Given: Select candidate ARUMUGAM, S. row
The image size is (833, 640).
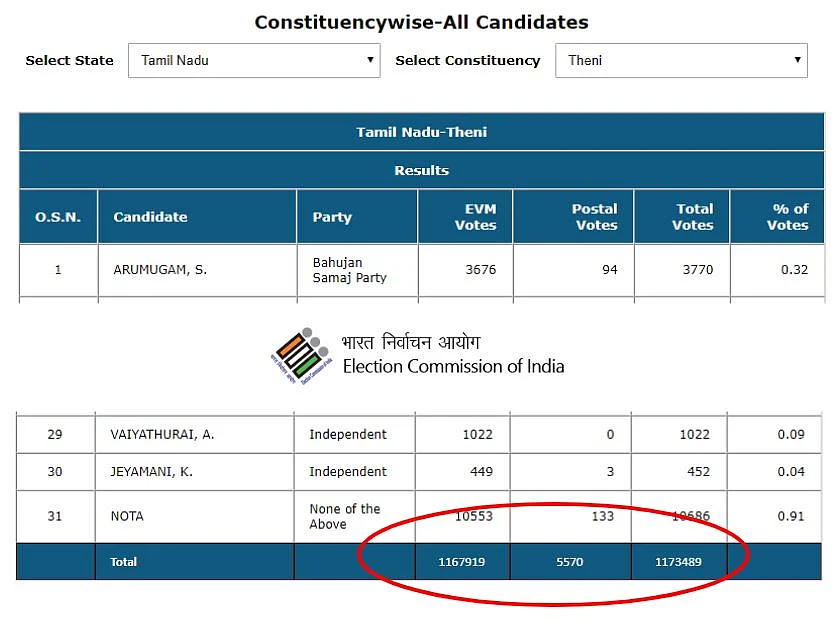Looking at the screenshot, I should click(x=422, y=270).
